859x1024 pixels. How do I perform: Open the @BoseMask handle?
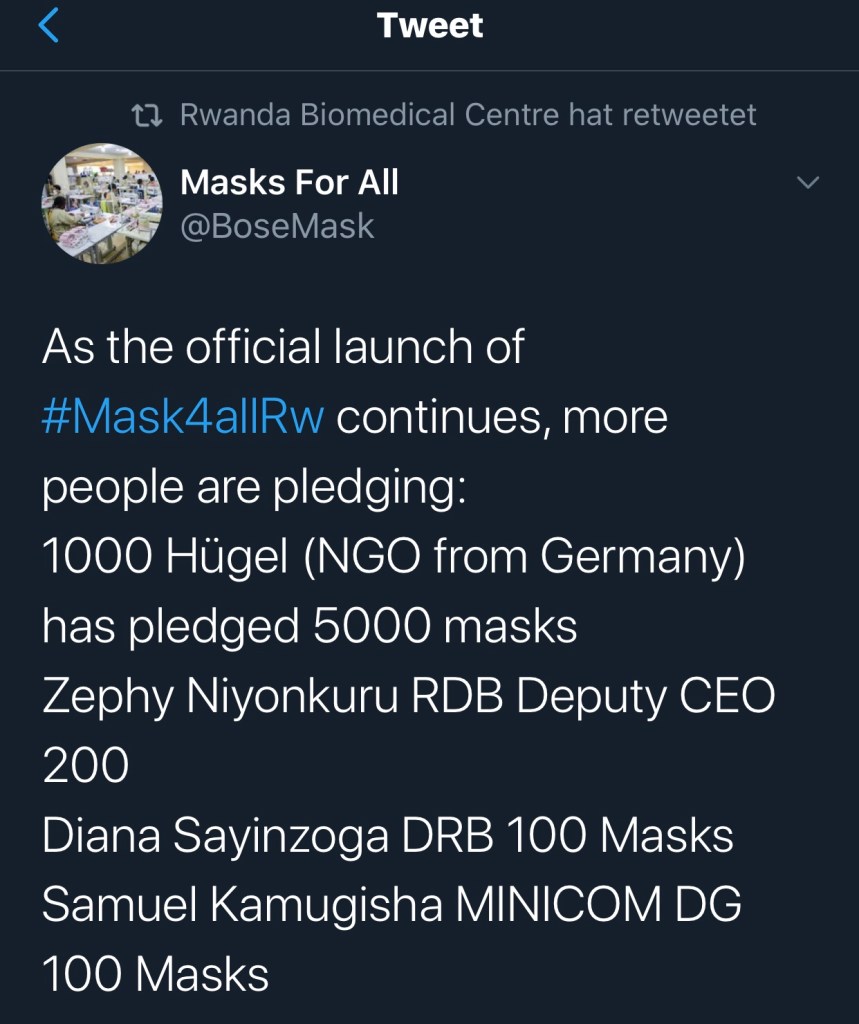tap(277, 226)
